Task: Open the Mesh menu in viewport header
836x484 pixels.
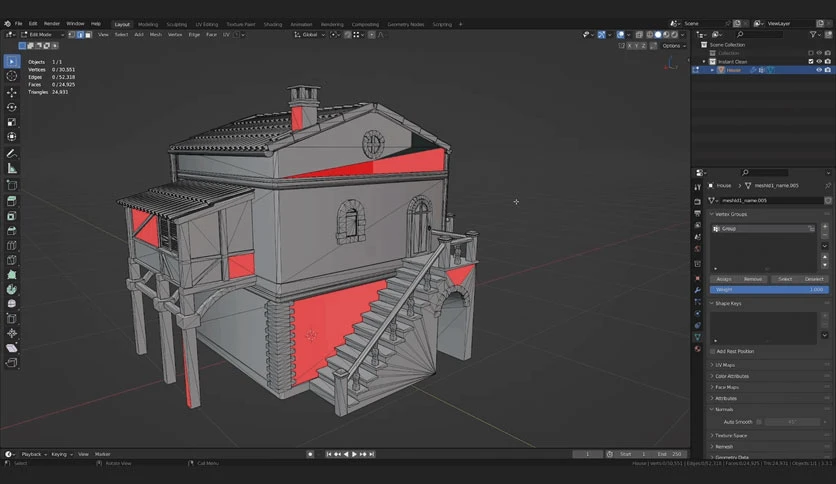Action: [156, 35]
